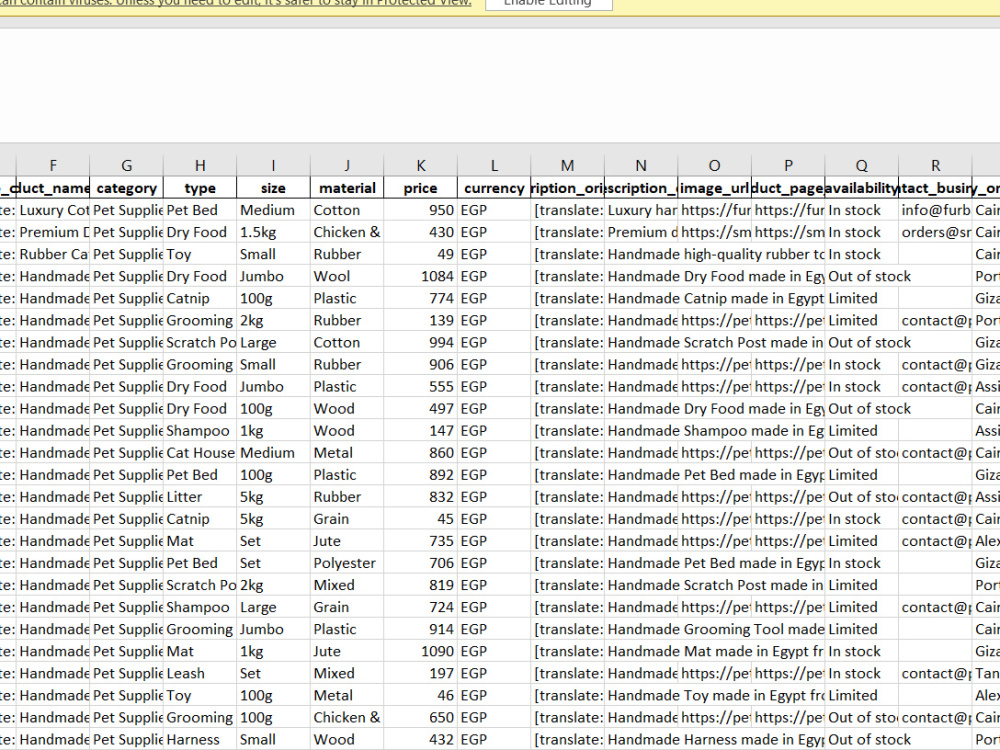Select 'Pet Bed' type cell priced 892
This screenshot has width=1000, height=750.
pyautogui.click(x=200, y=475)
